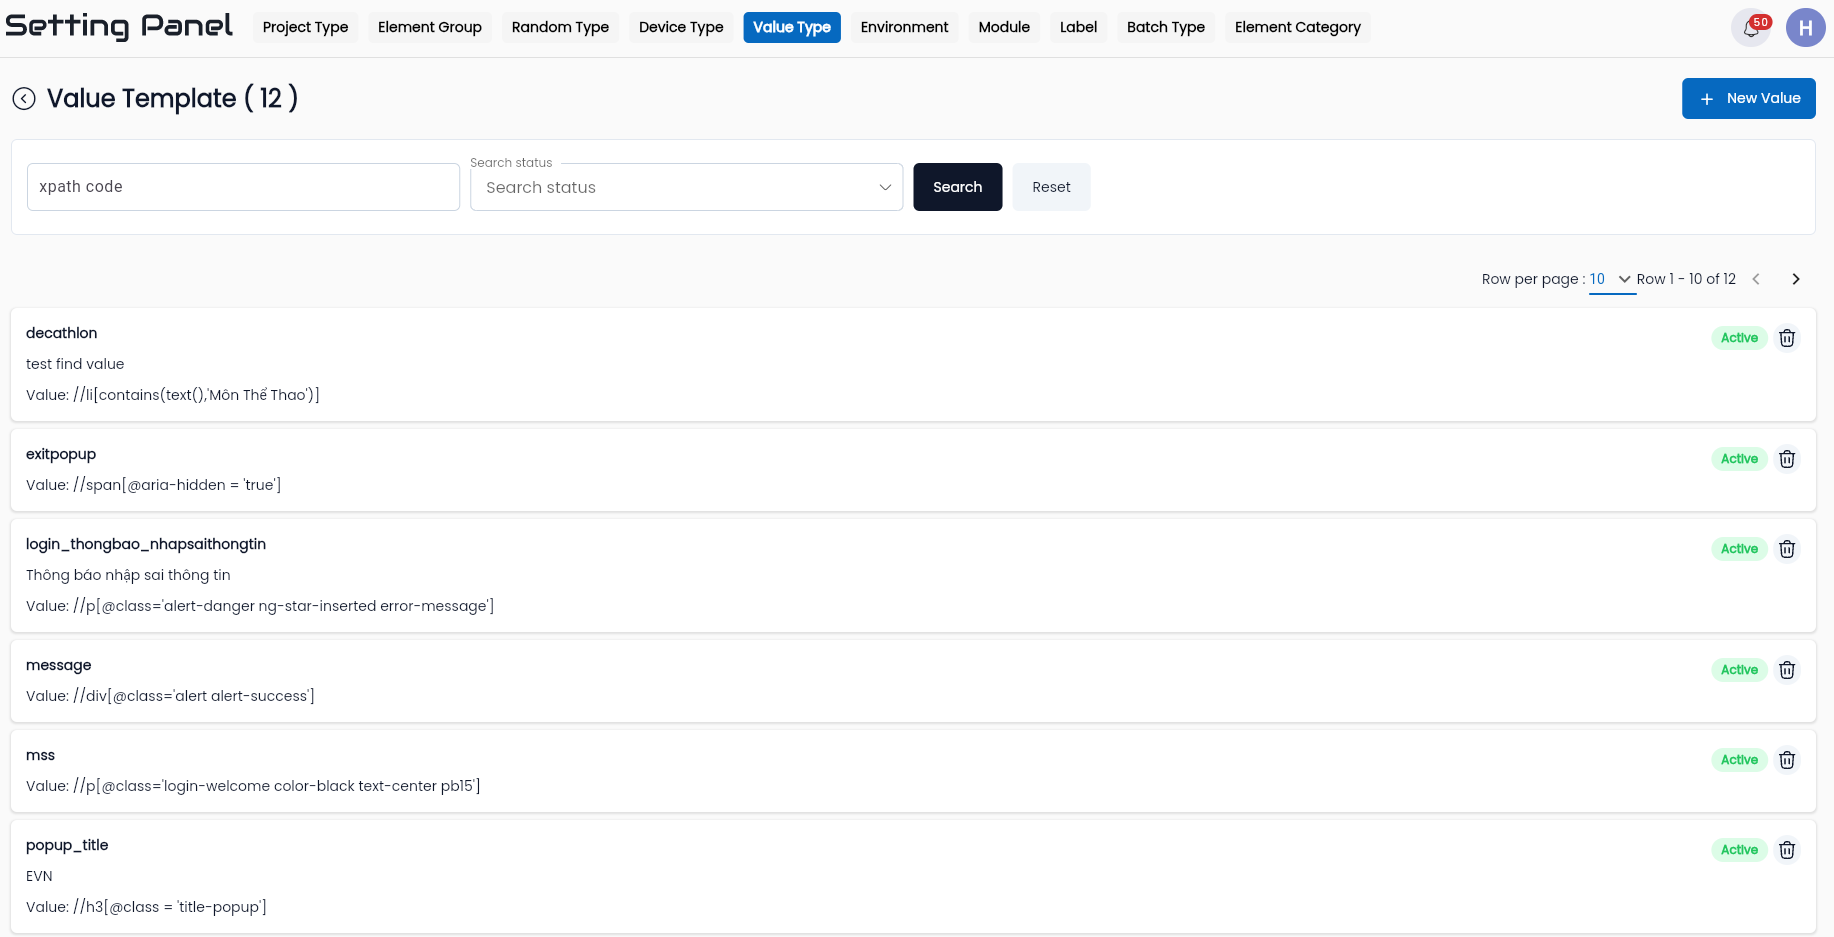
Task: Toggle Active status of popup_title entry
Action: [x=1739, y=850]
